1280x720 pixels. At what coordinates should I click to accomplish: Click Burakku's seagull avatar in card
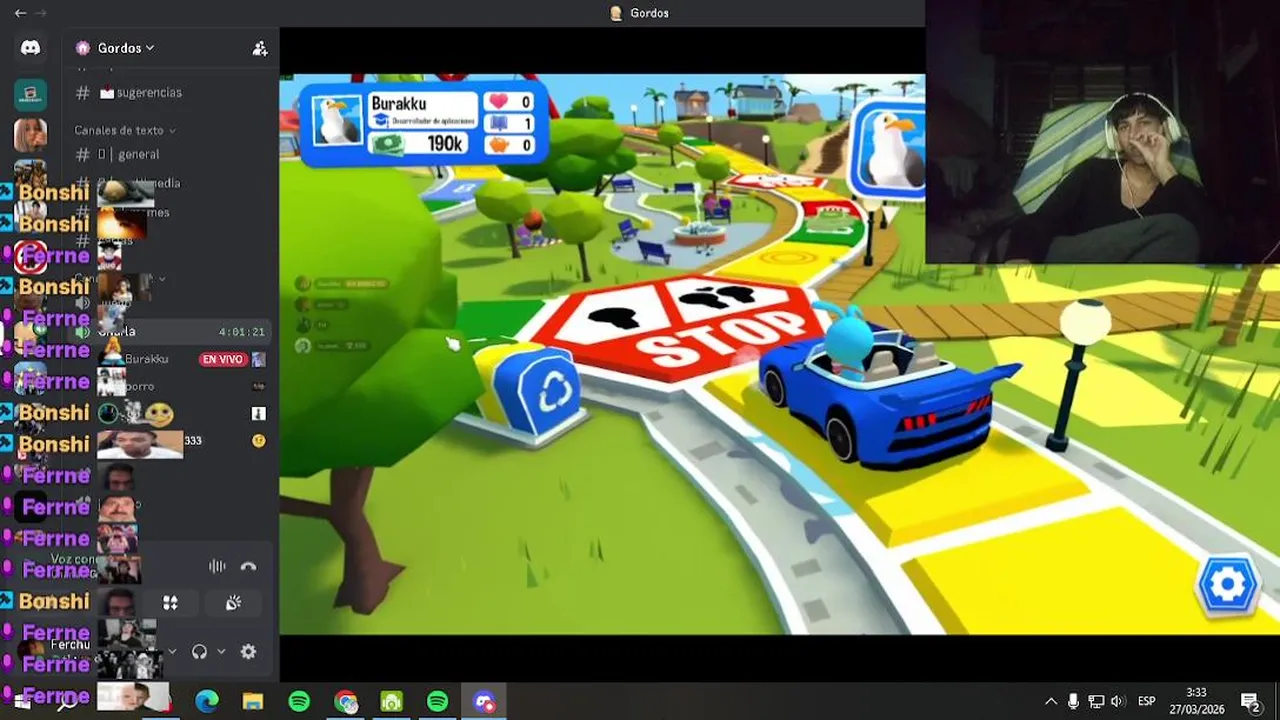pos(337,121)
